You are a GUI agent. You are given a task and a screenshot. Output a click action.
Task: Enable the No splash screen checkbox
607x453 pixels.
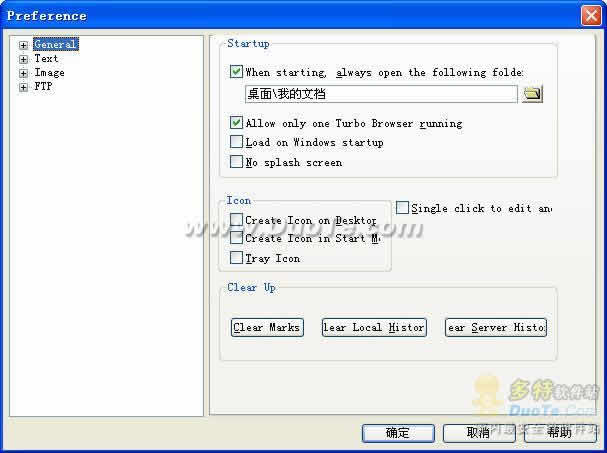pyautogui.click(x=236, y=162)
